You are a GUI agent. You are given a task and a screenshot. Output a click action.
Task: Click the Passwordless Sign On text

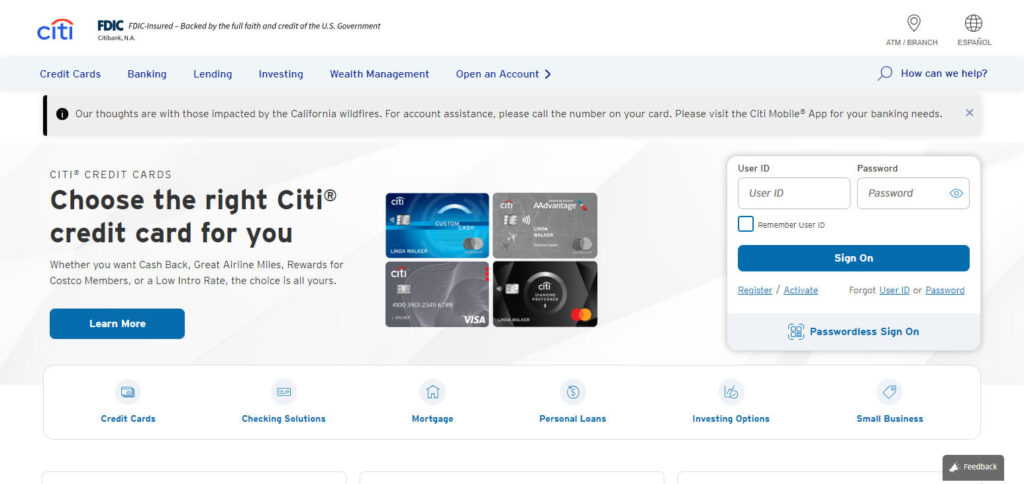864,332
